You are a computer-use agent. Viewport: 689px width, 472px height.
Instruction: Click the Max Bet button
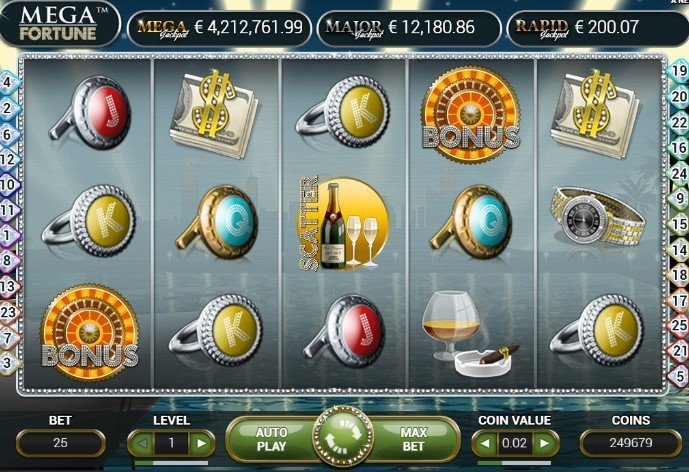pyautogui.click(x=413, y=439)
